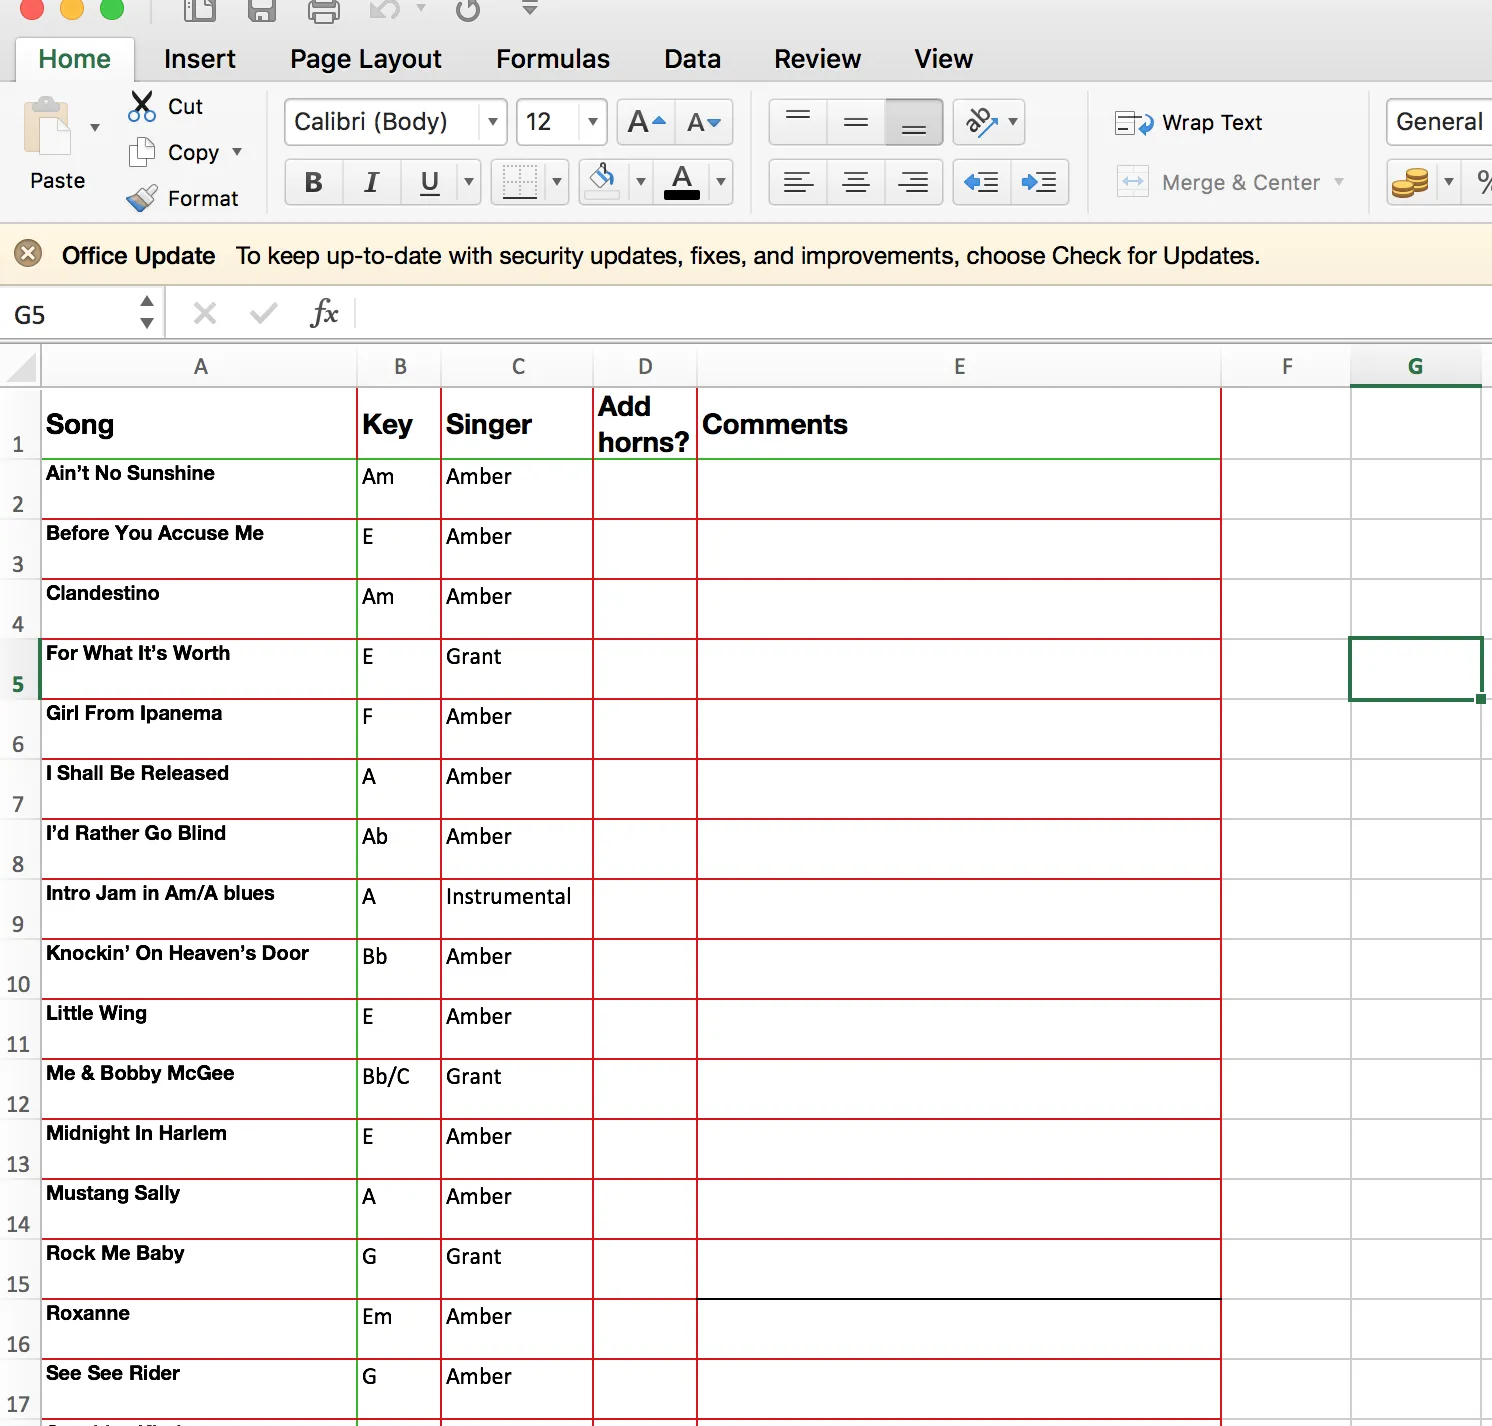Click the save icon in the title bar
Screen dimensions: 1492x1426
tap(262, 10)
